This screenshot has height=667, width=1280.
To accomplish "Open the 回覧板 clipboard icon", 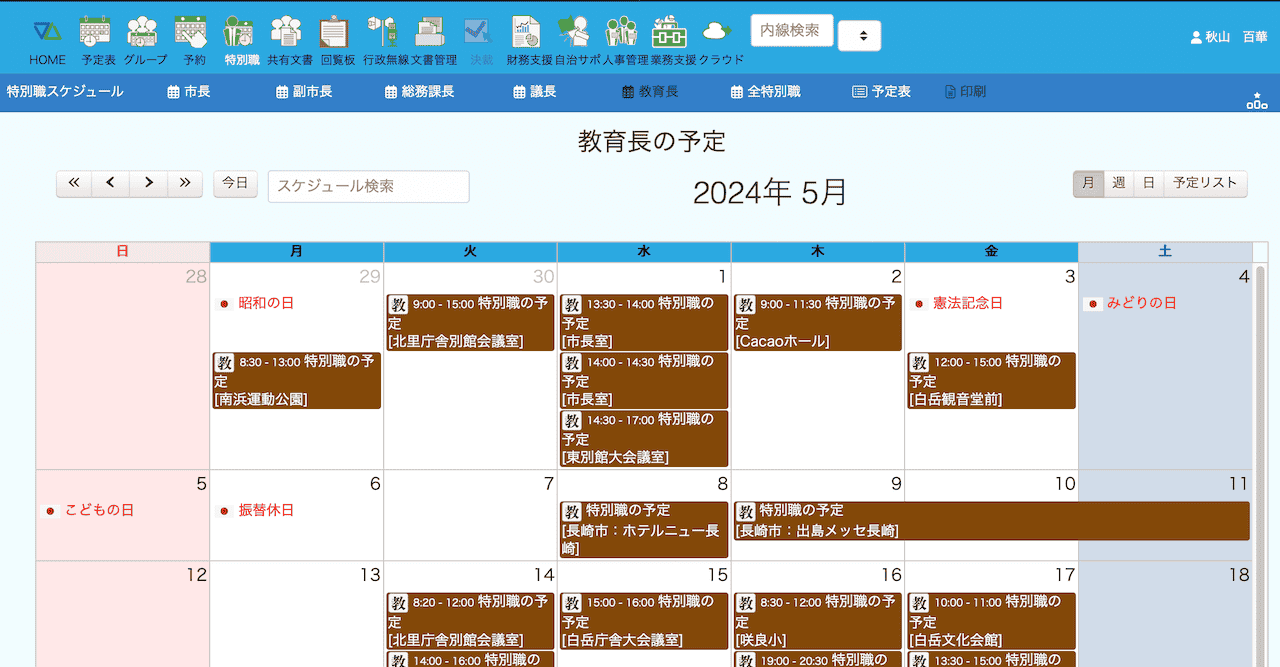I will (x=336, y=33).
